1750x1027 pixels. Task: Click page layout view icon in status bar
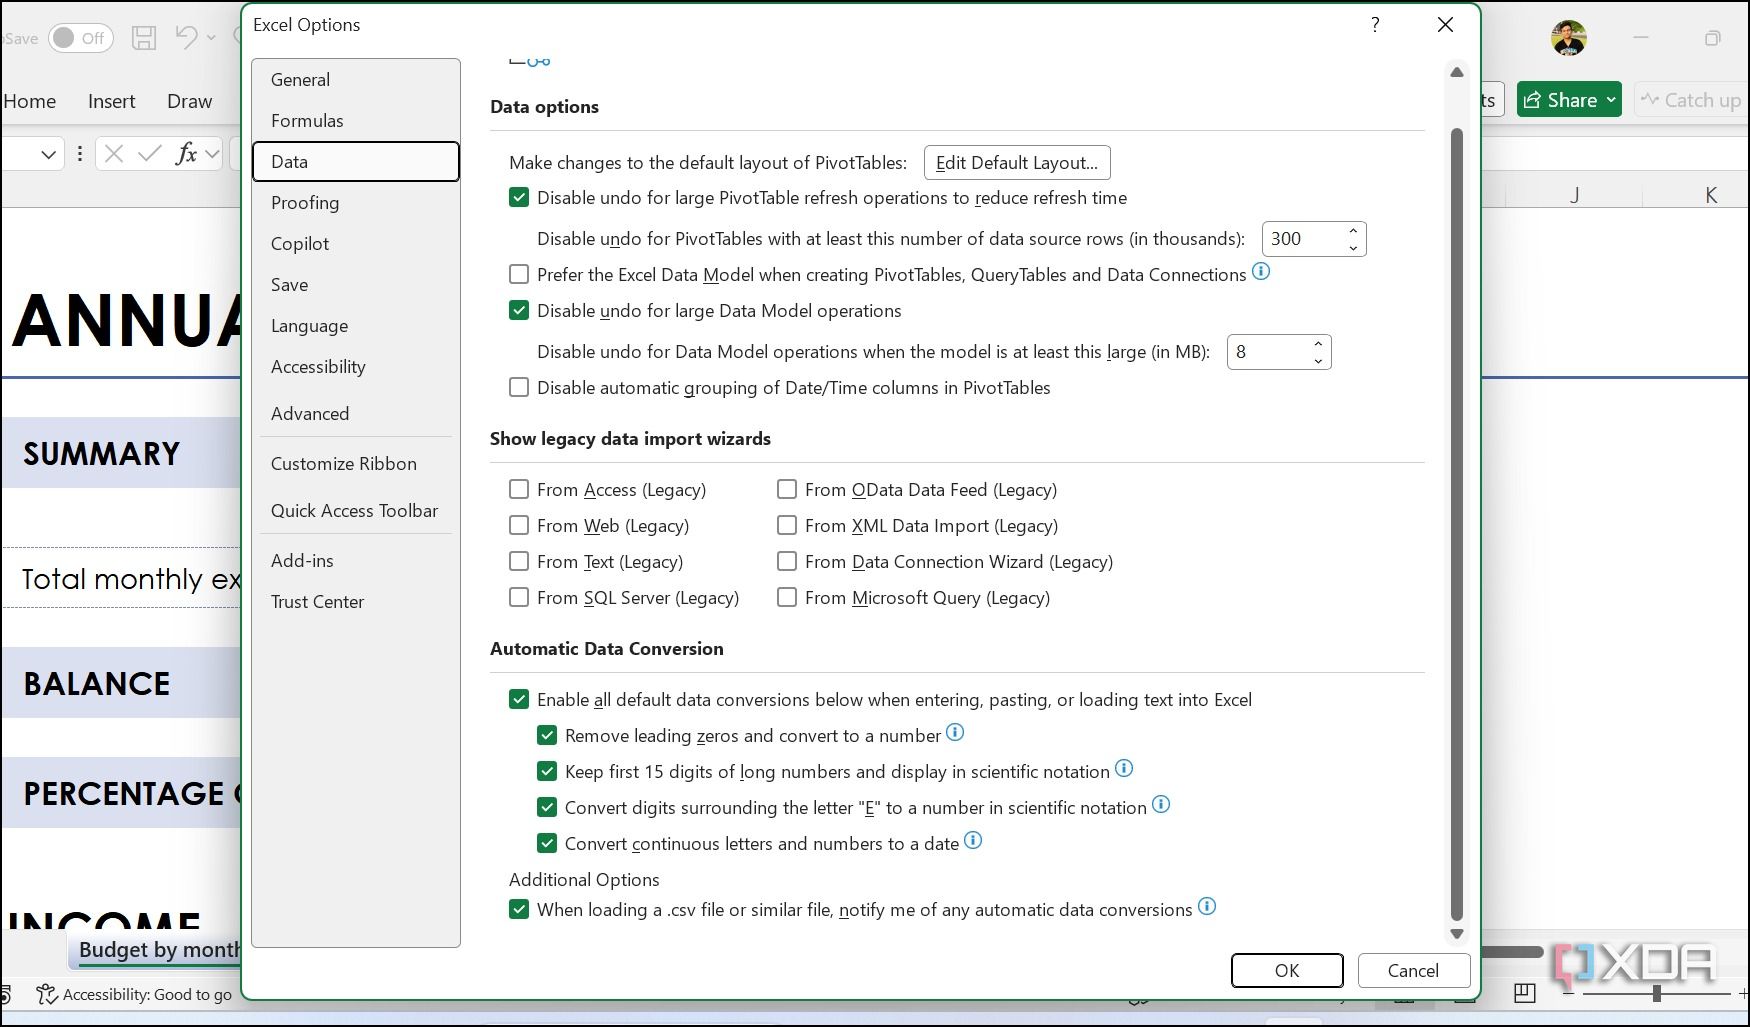click(1525, 993)
